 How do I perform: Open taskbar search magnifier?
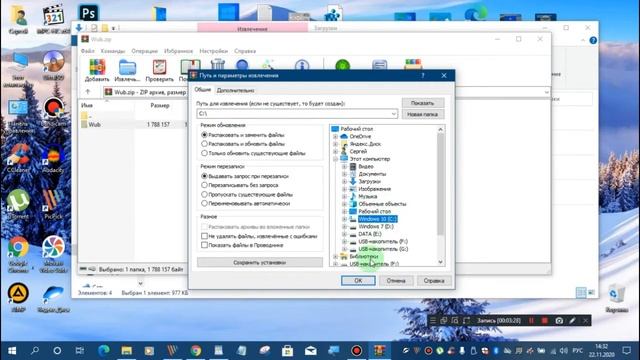click(x=35, y=351)
